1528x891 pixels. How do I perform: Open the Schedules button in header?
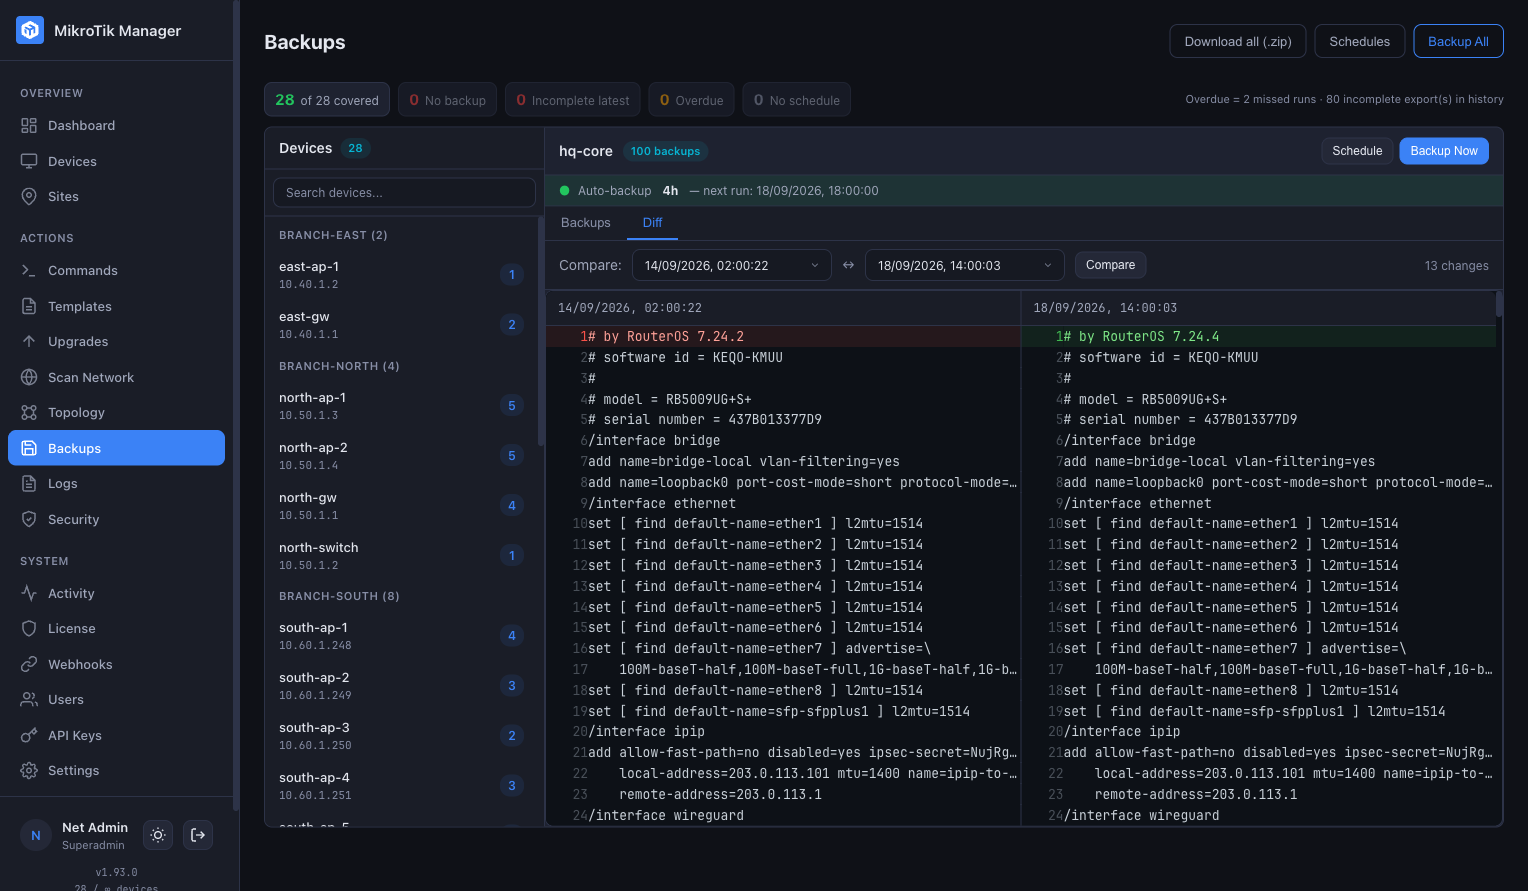1359,41
